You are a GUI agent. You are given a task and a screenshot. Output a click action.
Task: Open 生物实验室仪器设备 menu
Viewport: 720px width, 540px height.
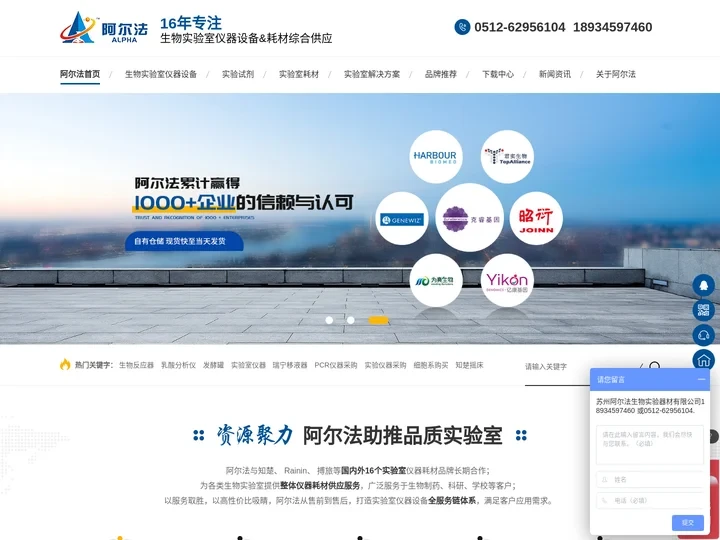click(x=161, y=74)
